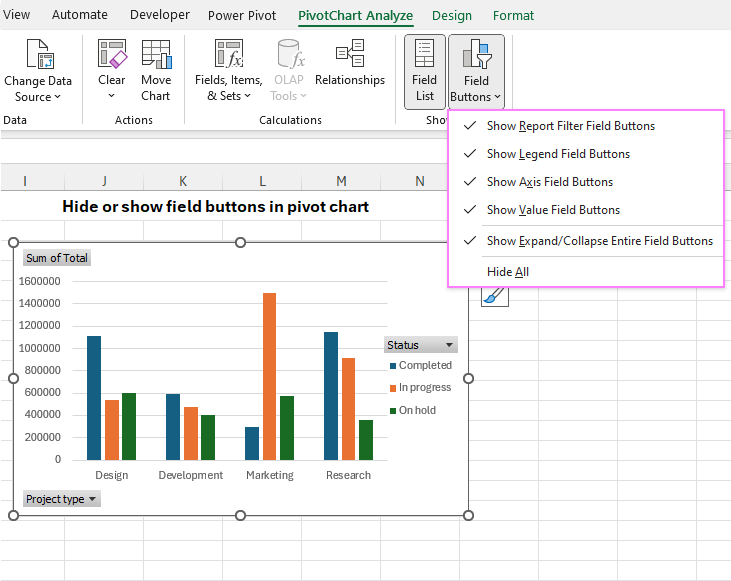Select the Completed legend entry
This screenshot has height=581, width=731.
click(421, 365)
